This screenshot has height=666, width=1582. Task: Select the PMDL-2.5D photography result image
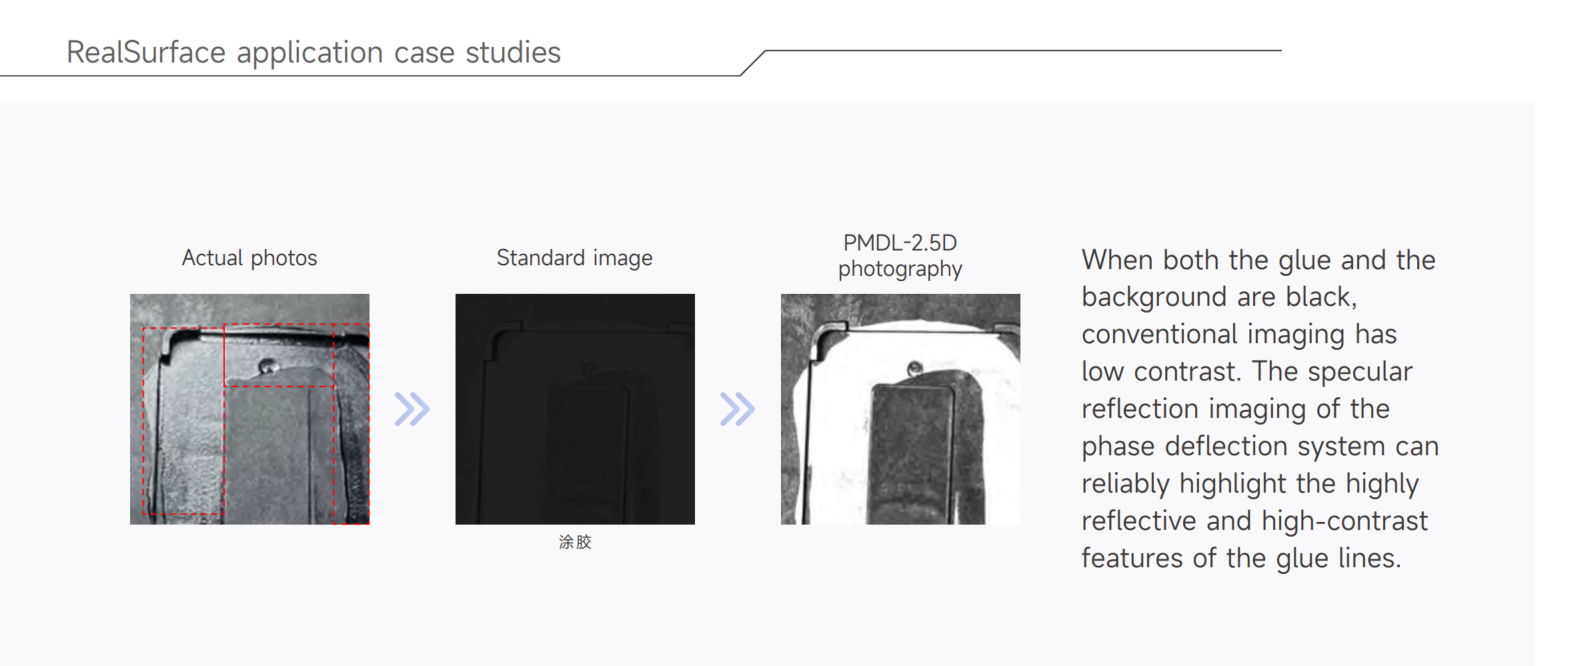[x=900, y=409]
